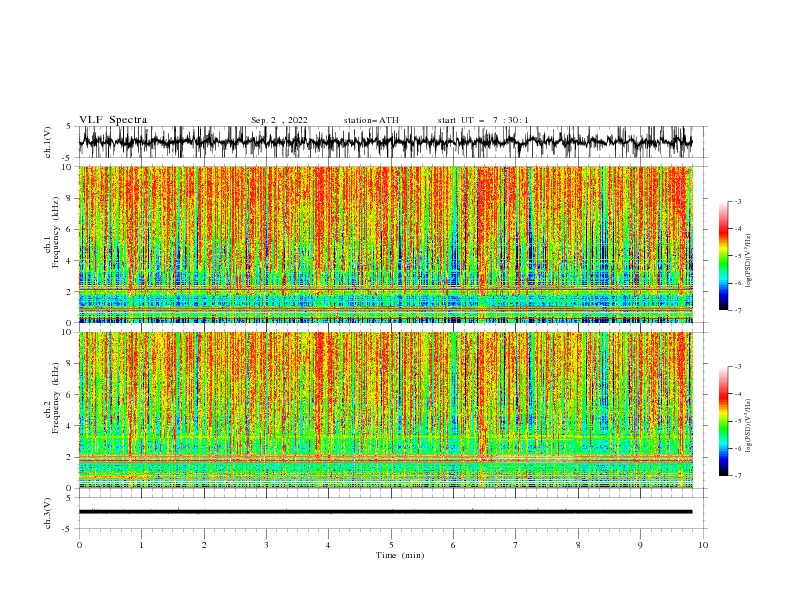The height and width of the screenshot is (612, 792).
Task: Click "0" tick on the Time axis
Action: click(79, 545)
